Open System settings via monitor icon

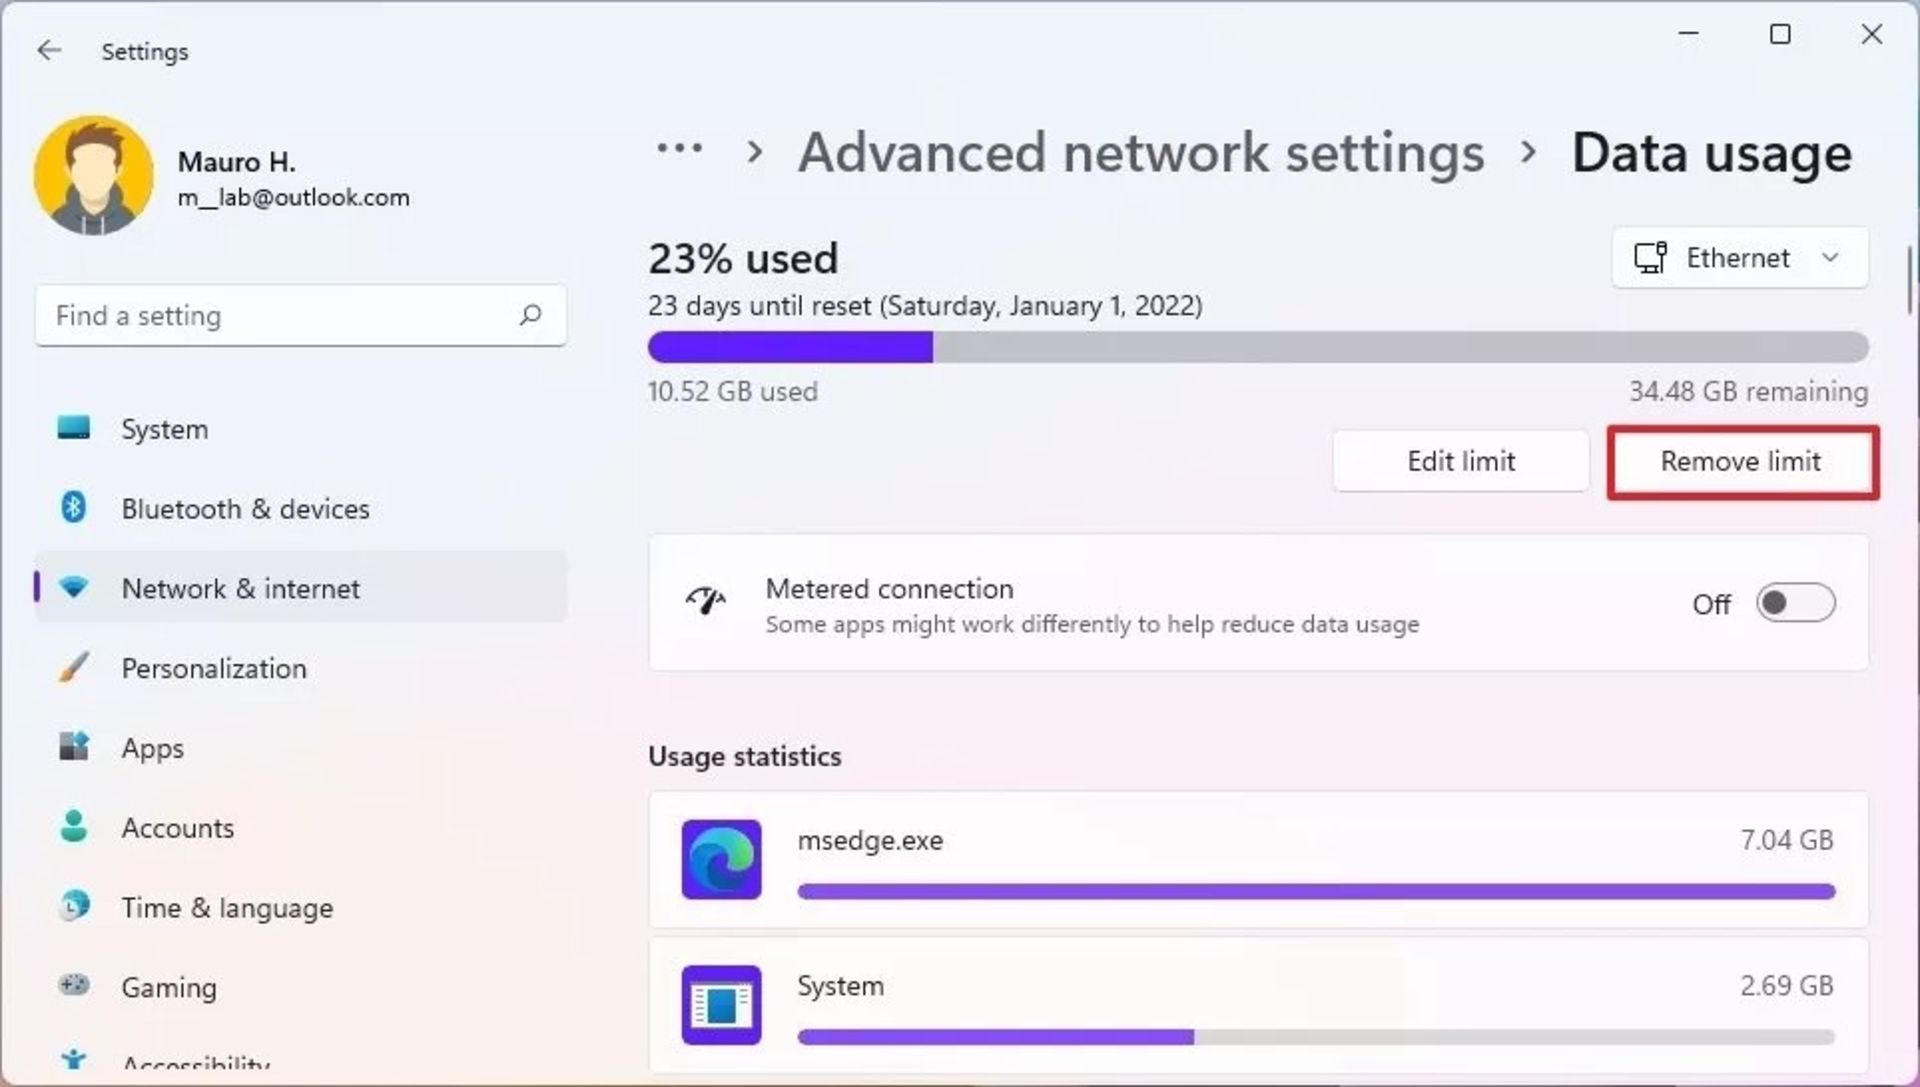click(x=73, y=429)
